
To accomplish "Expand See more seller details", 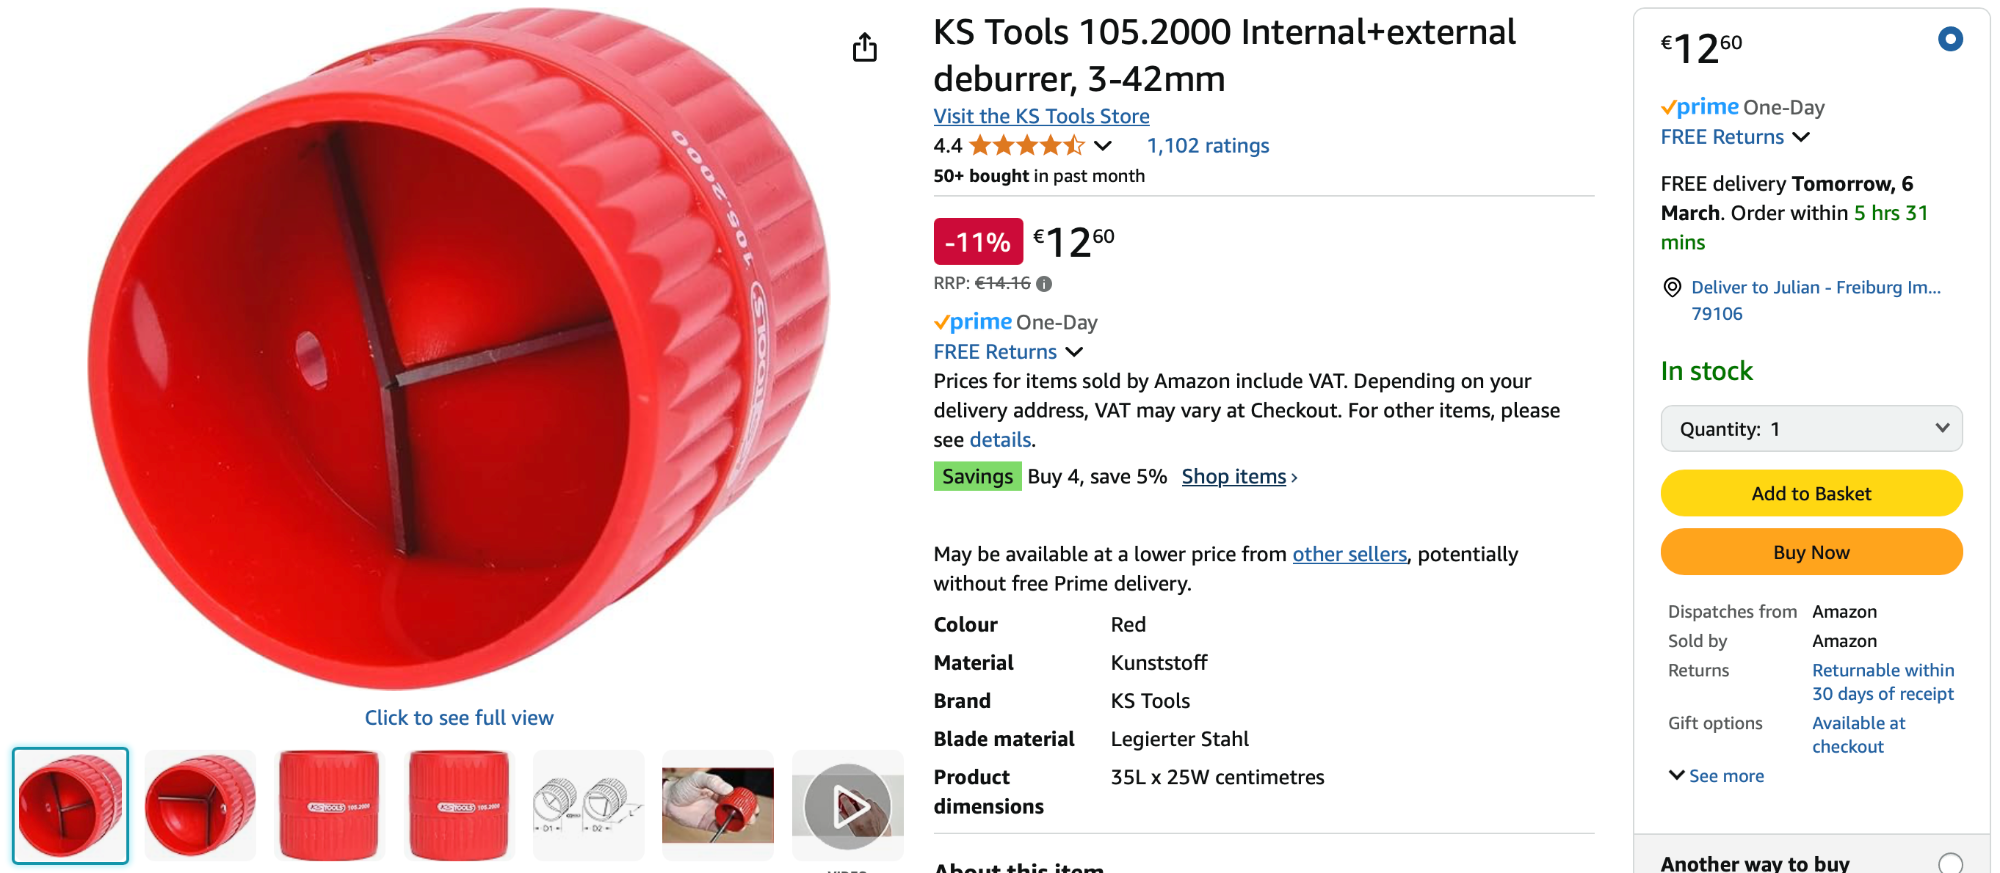I will tap(1716, 776).
